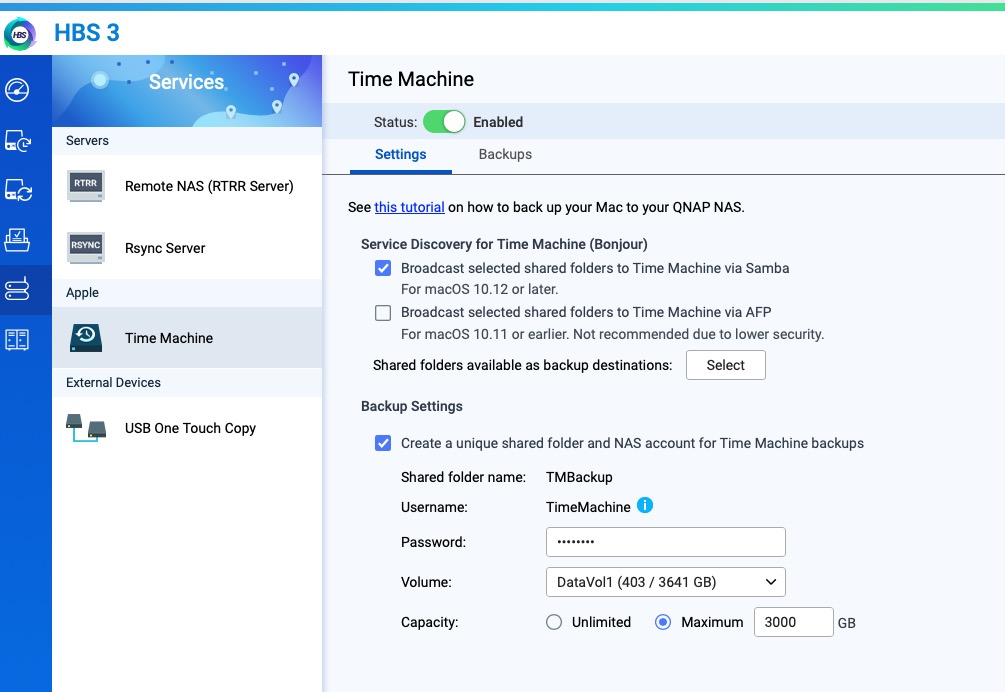Viewport: 1005px width, 692px height.
Task: Click the Apple section heading
Action: (82, 293)
